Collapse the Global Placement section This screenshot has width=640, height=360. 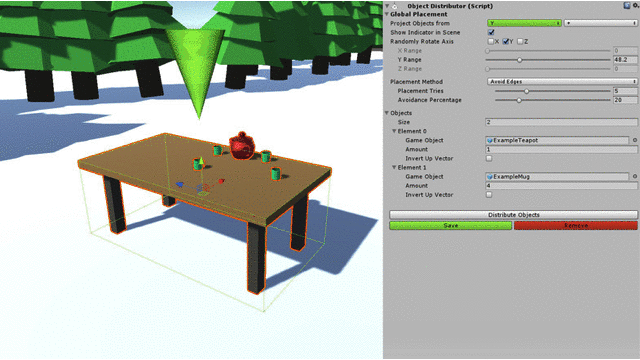tap(387, 14)
